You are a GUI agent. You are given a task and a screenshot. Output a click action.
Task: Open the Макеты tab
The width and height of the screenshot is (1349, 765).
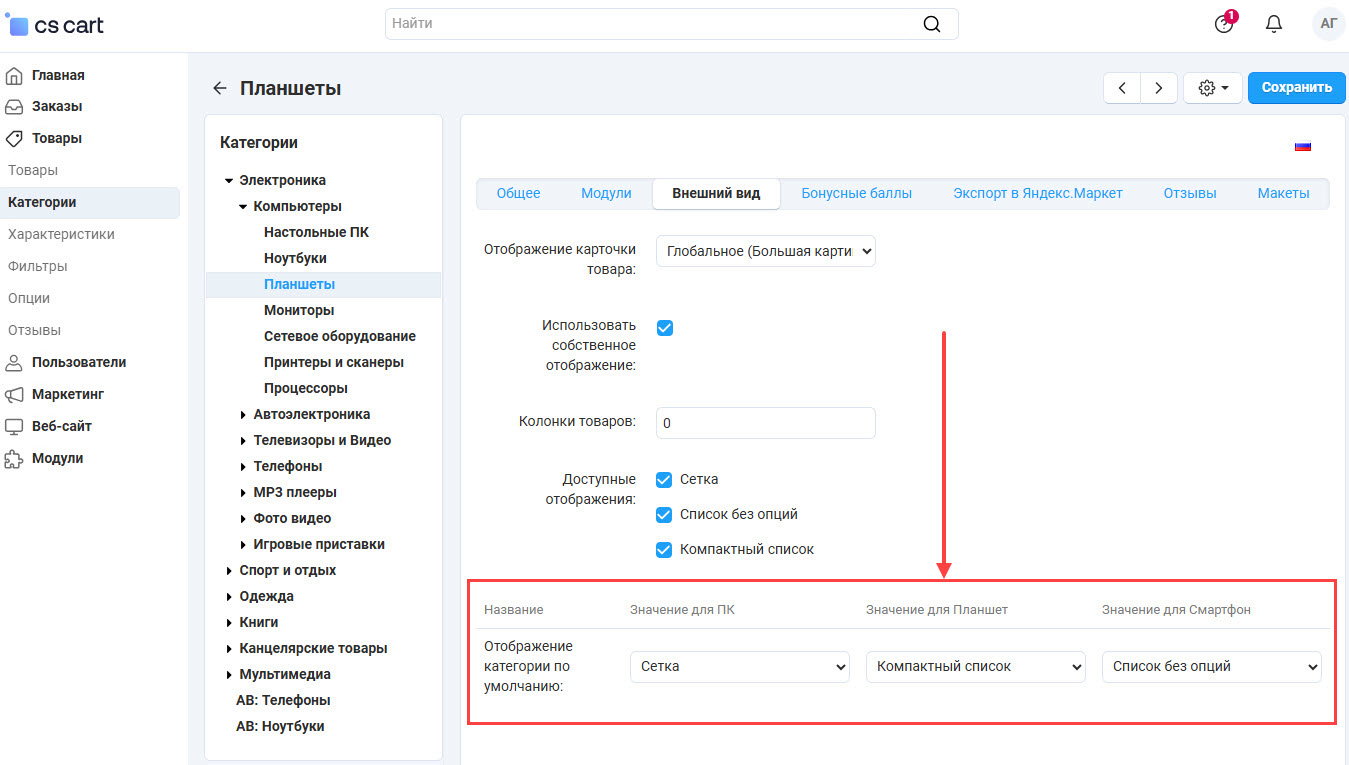[1283, 194]
